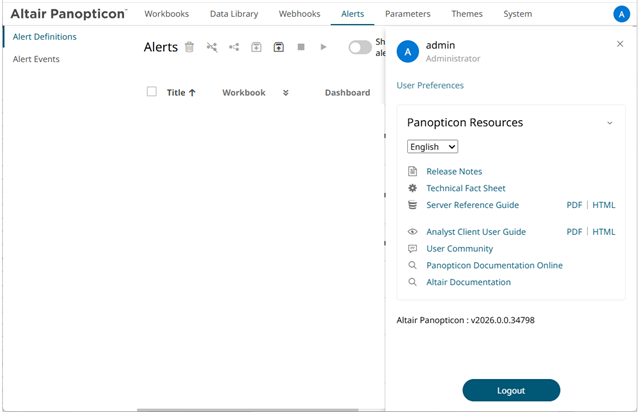Open Analyst Client User Guide PDF
Screen dimensions: 638x412
(574, 232)
